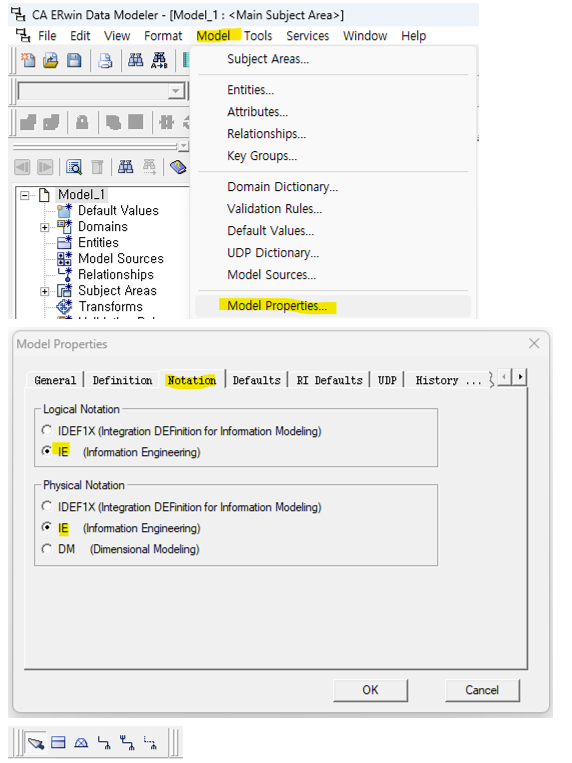This screenshot has width=572, height=763.
Task: Choose UDP Dictionary... menu entry
Action: click(x=273, y=253)
